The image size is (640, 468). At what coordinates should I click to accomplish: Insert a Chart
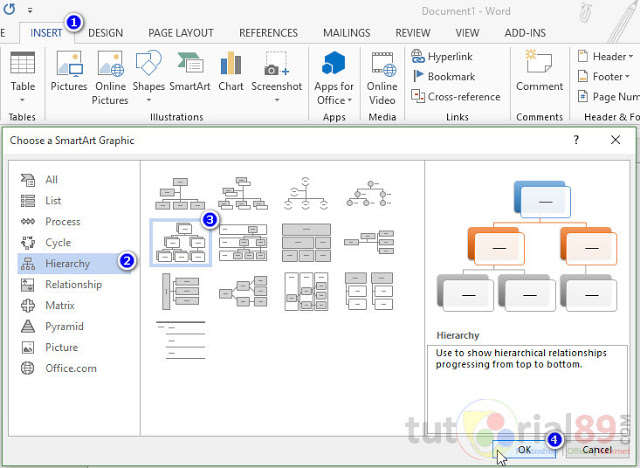[231, 71]
